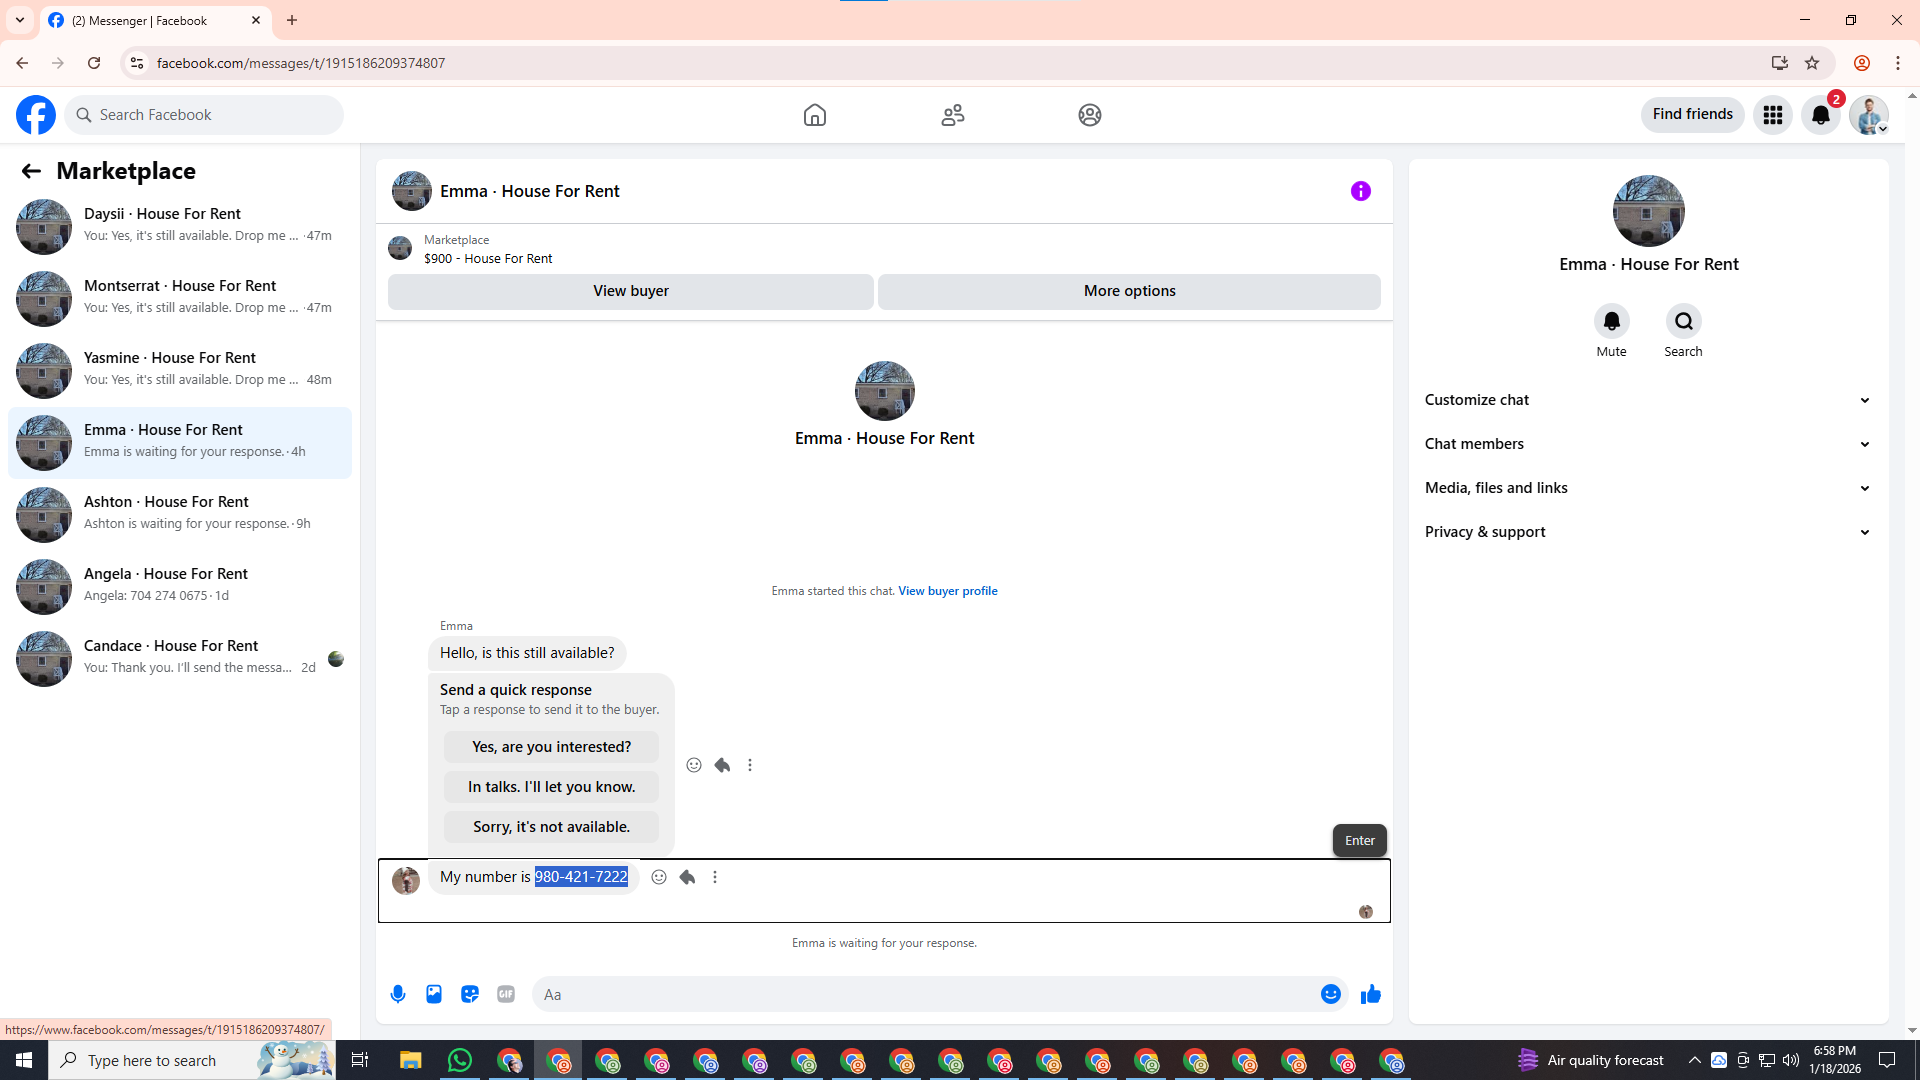
Task: Open the emoji picker in message box
Action: (x=1330, y=994)
